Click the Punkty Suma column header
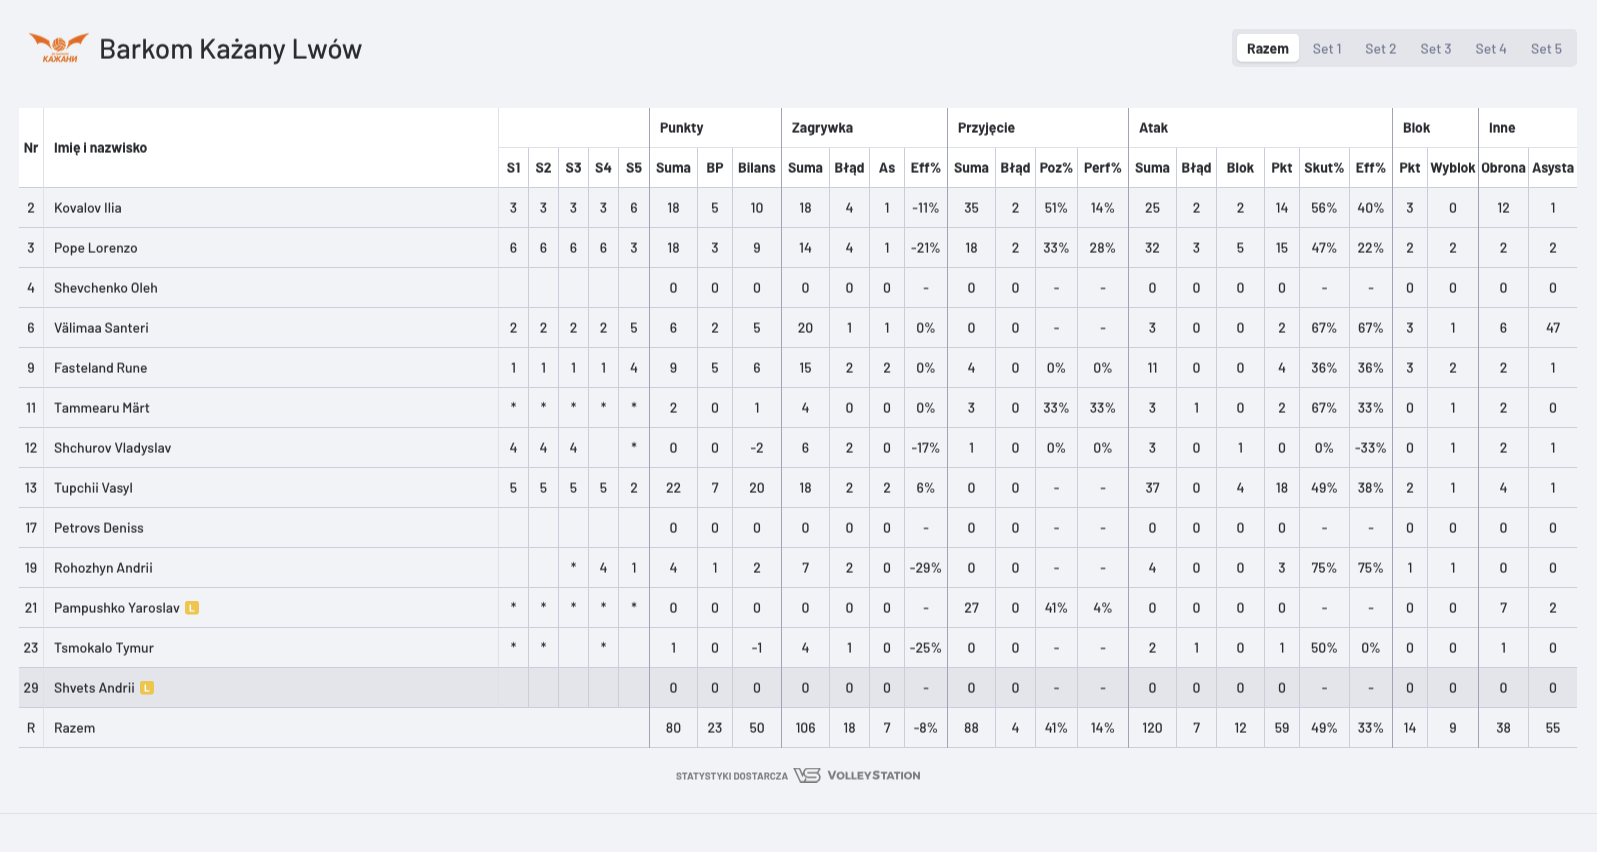Screen dimensions: 1597x852 pos(673,168)
